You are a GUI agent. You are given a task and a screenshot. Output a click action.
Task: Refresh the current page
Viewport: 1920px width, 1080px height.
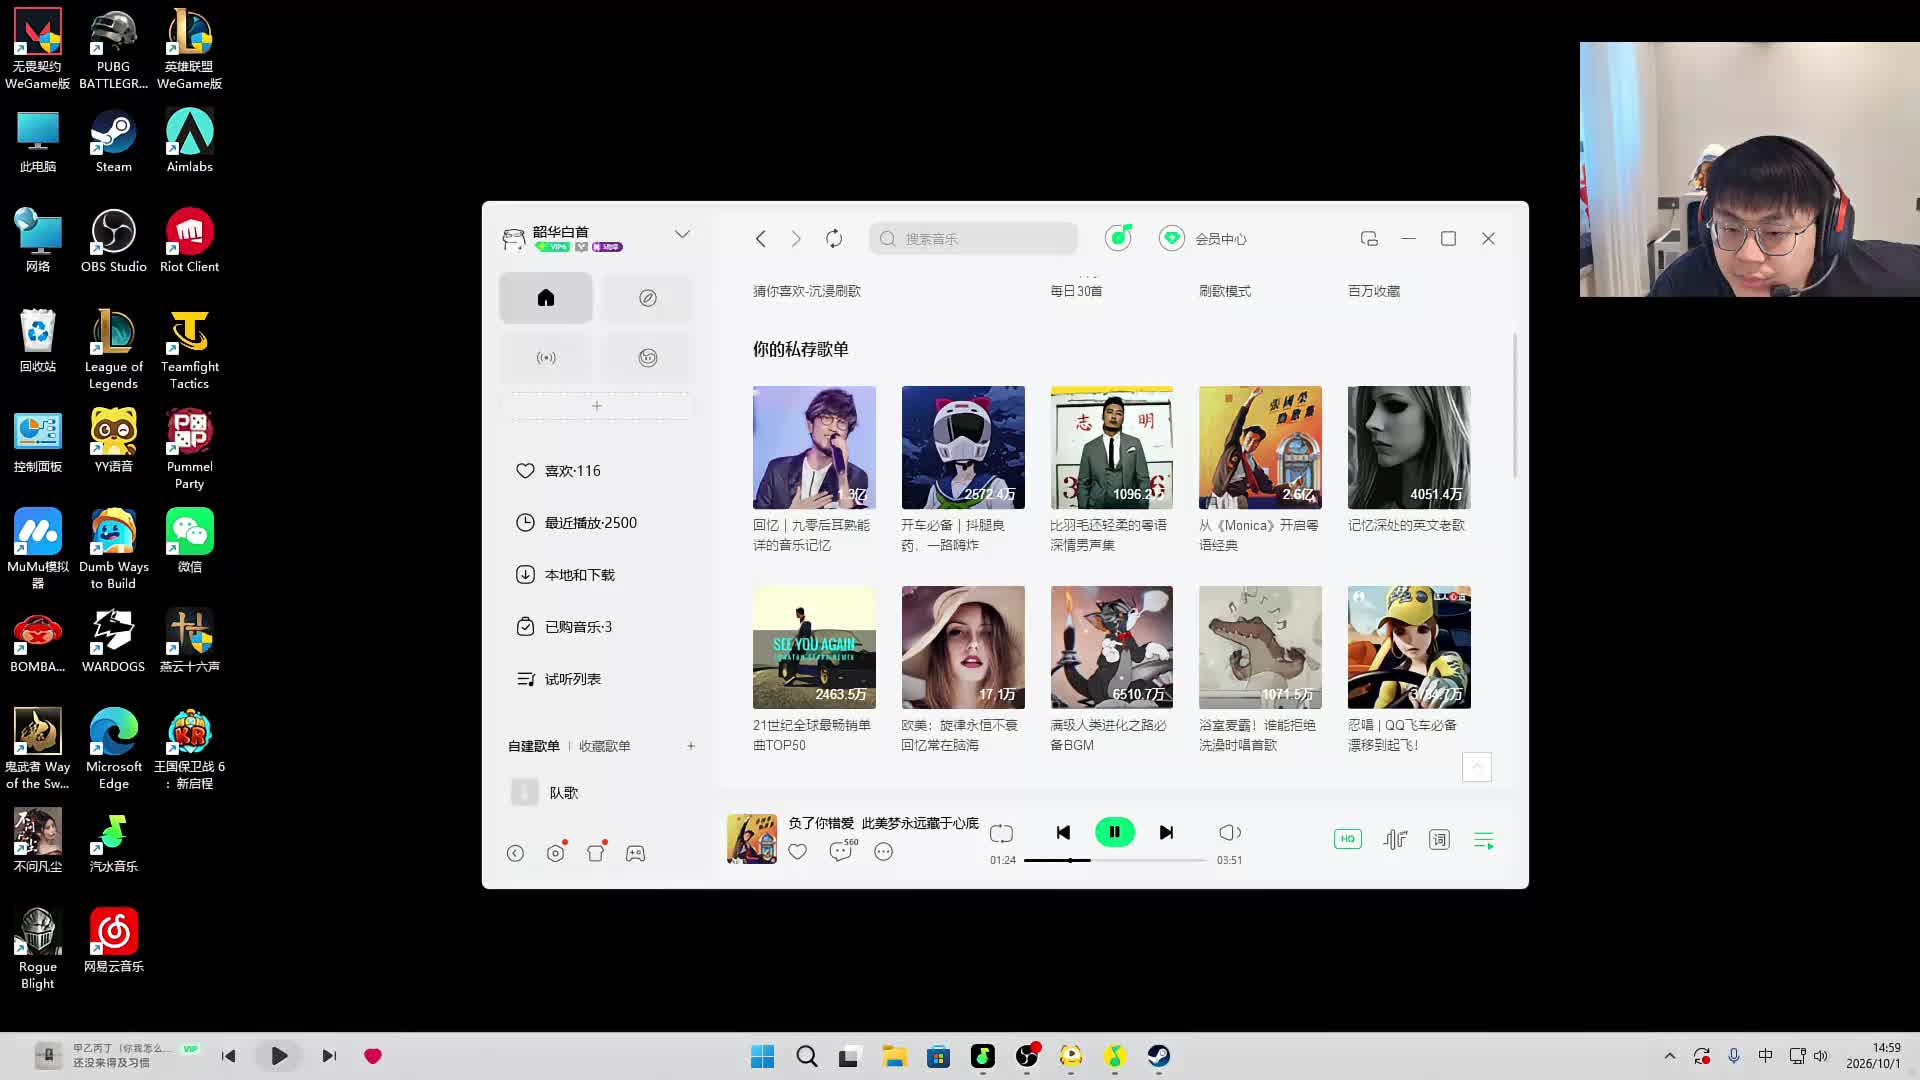click(834, 239)
